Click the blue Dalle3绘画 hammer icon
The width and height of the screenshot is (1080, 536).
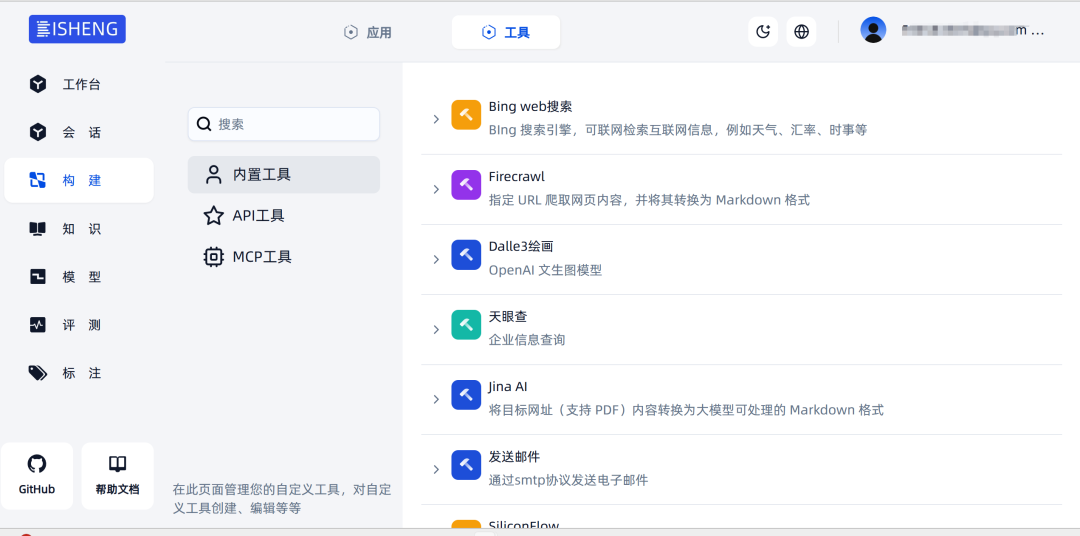click(466, 255)
